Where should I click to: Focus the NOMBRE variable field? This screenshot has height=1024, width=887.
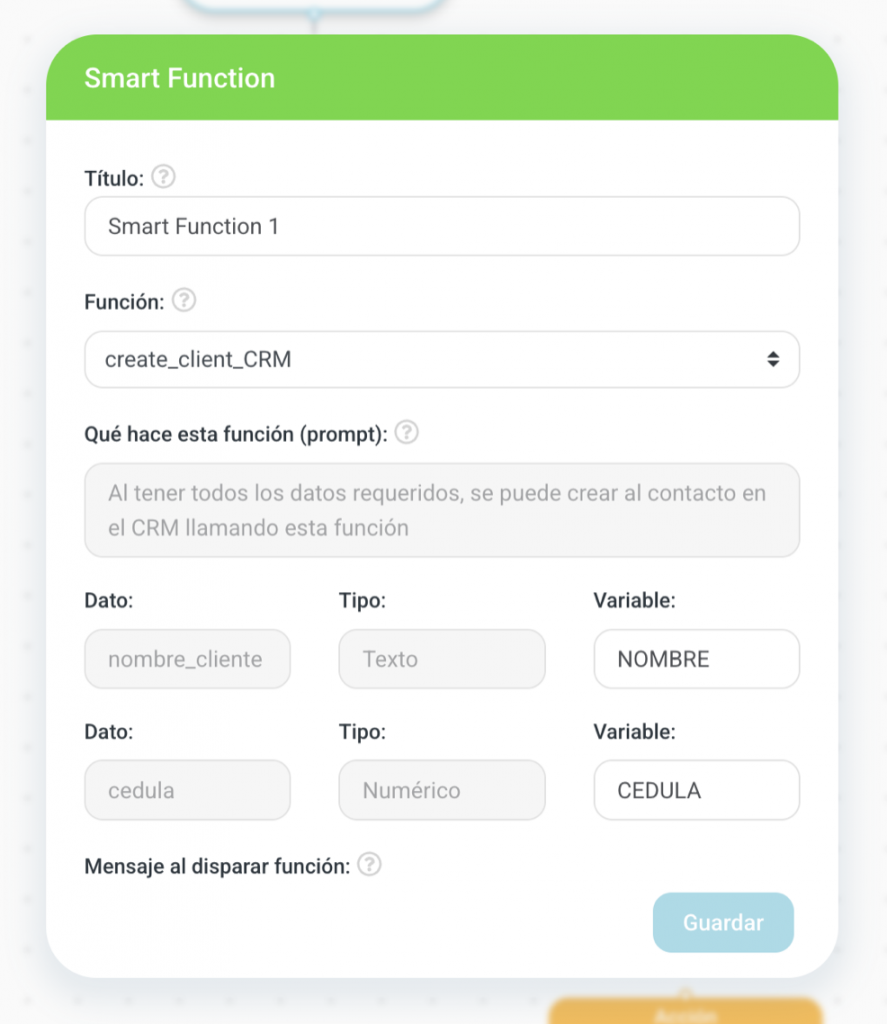[696, 659]
